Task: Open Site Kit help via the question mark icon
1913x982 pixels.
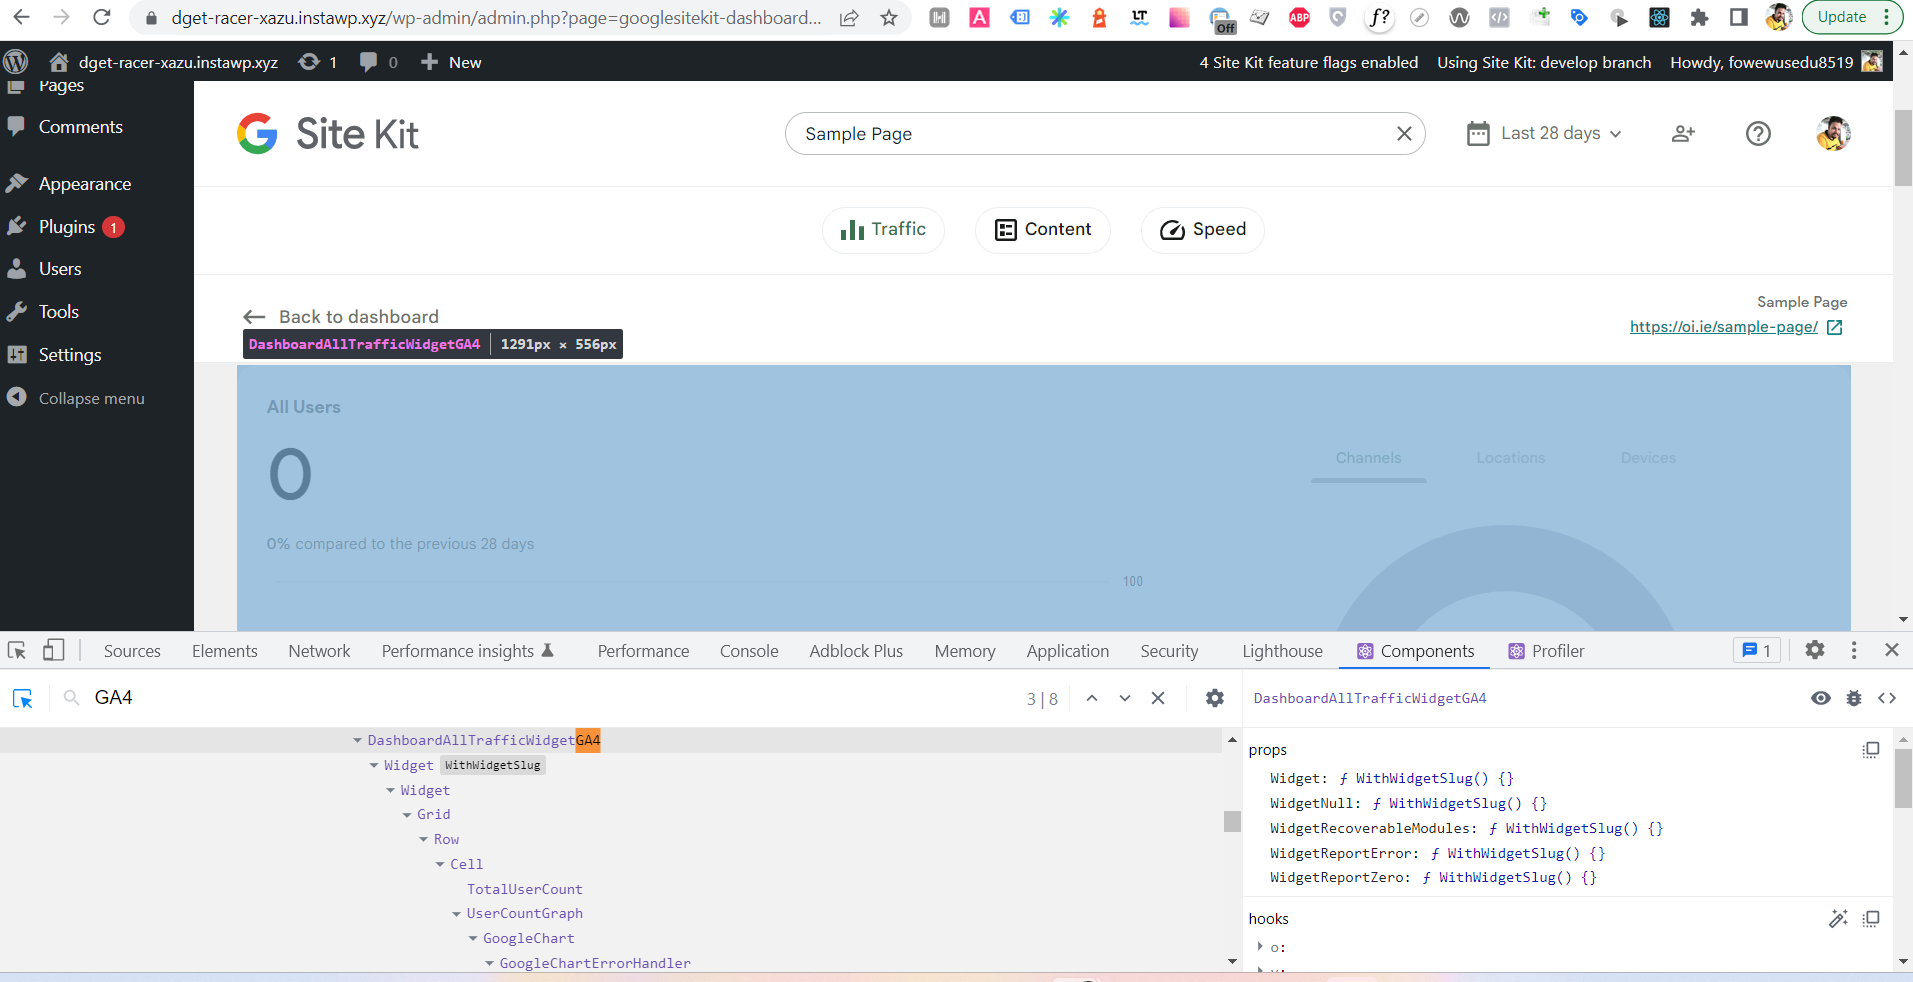Action: [1758, 133]
